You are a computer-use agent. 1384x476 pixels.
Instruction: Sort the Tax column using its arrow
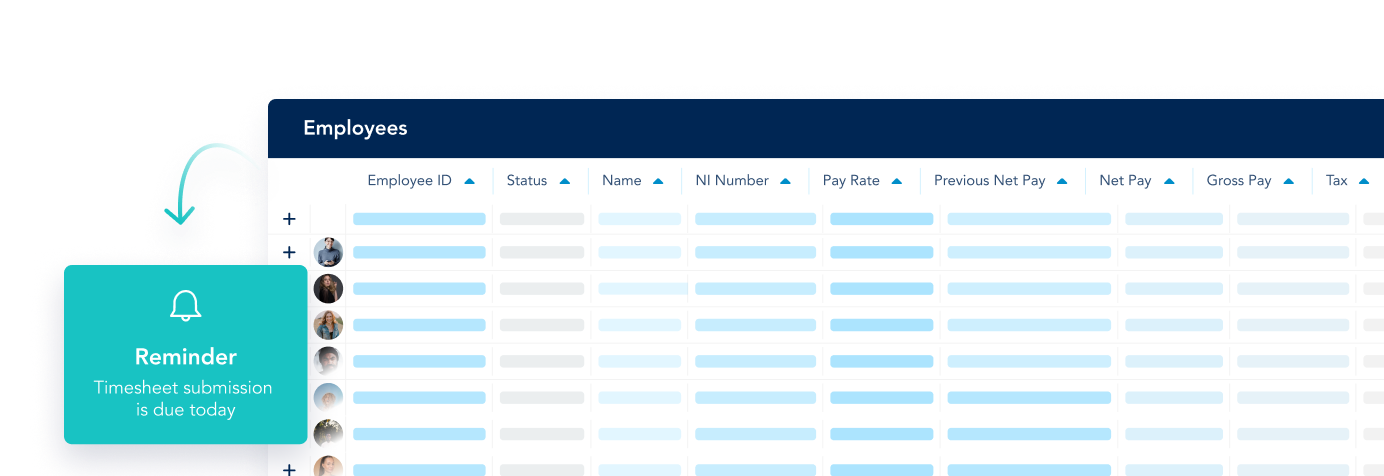click(x=1365, y=181)
